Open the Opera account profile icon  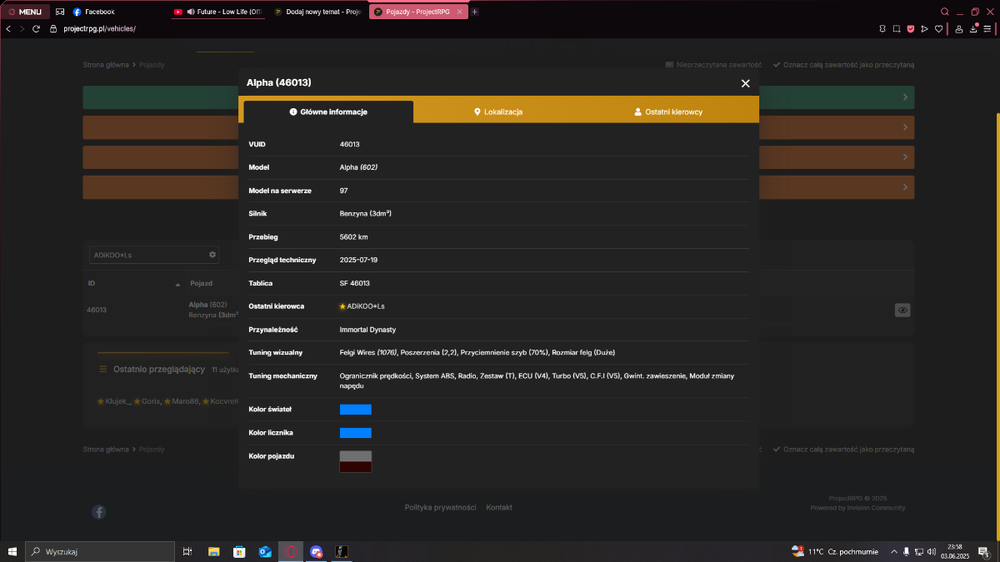coord(959,29)
